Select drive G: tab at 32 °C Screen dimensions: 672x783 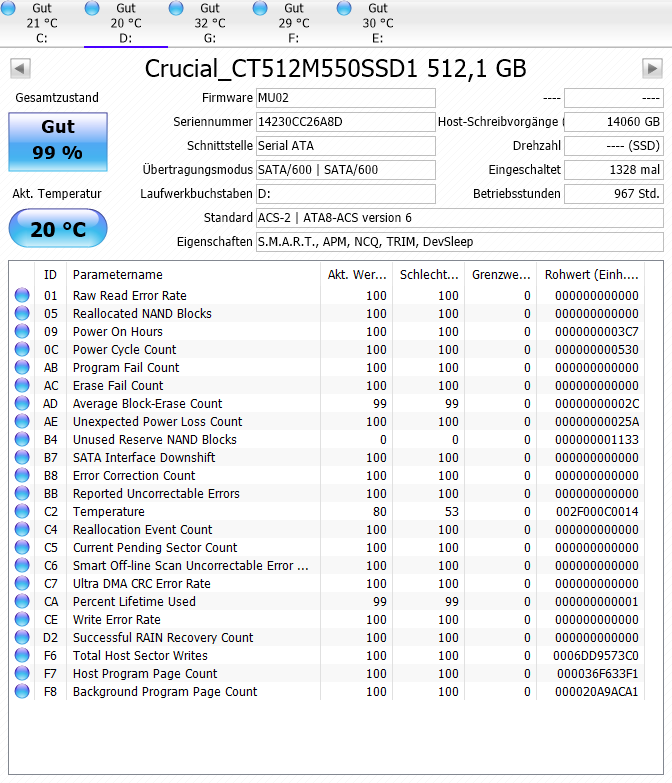point(210,23)
